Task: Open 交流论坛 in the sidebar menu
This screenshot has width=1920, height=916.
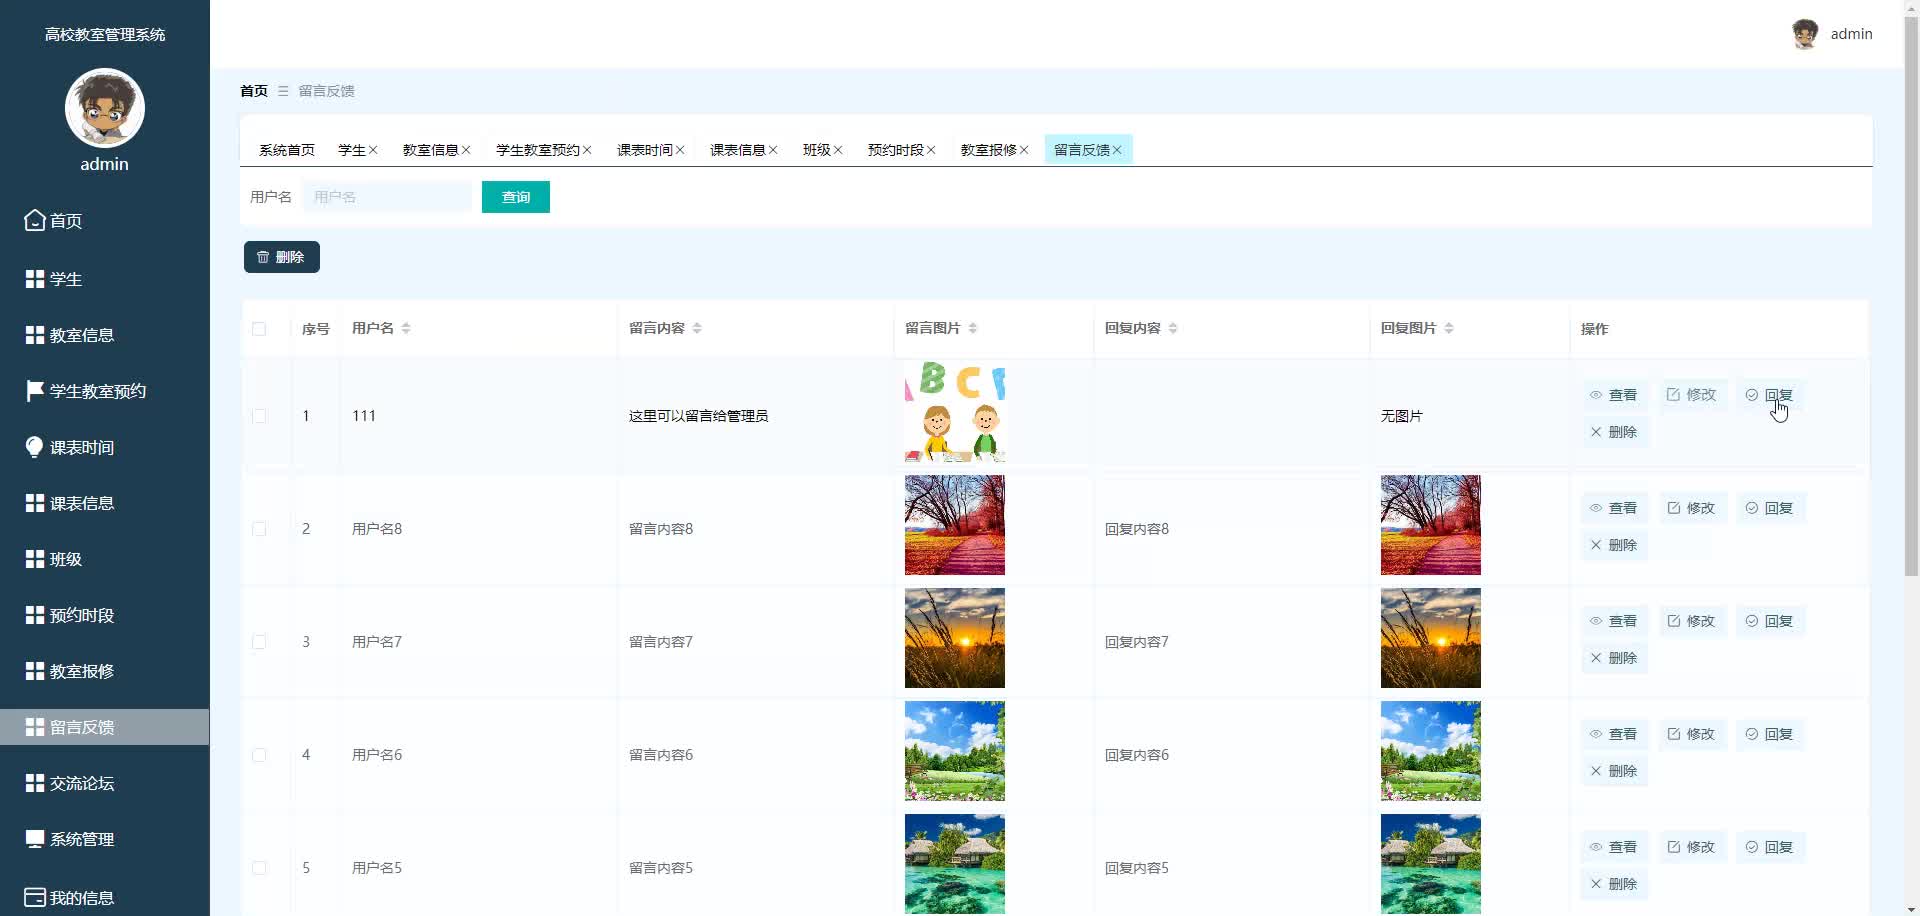Action: [x=82, y=783]
